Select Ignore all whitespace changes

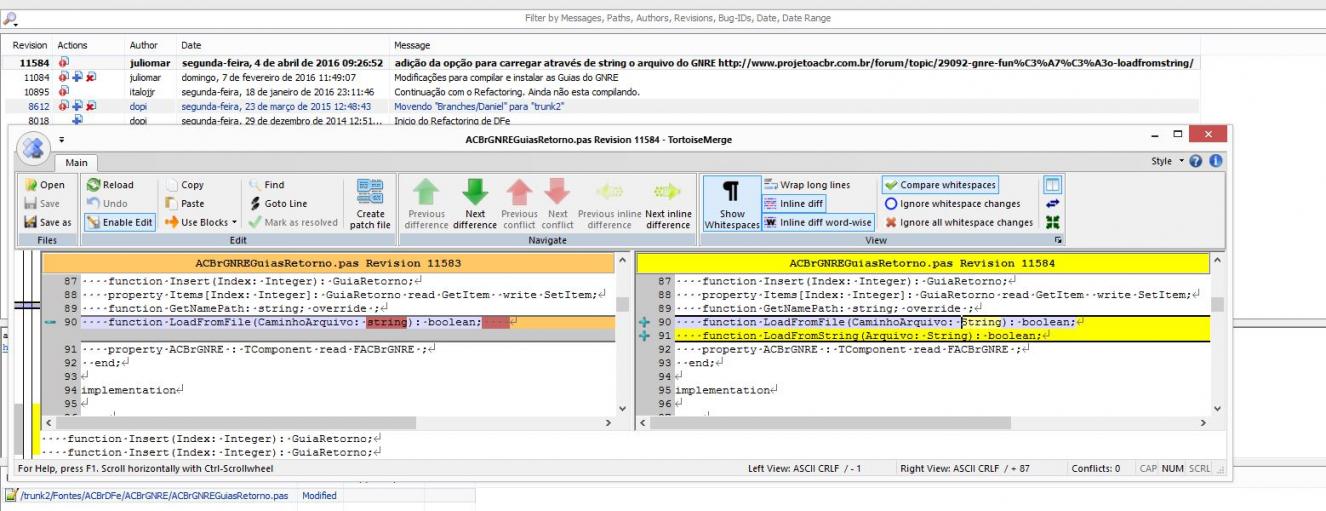(x=959, y=222)
